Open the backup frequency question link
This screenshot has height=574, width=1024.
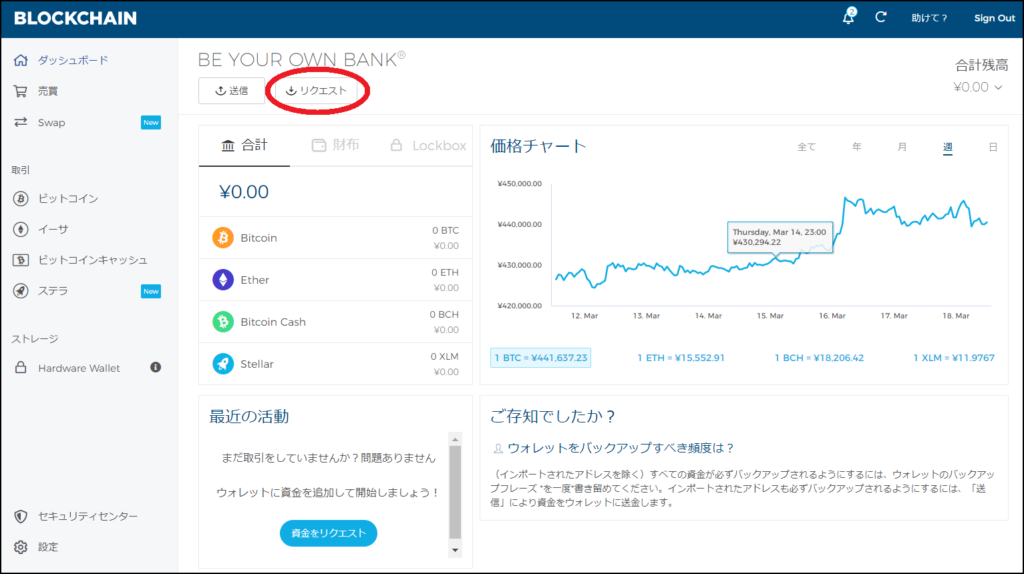click(x=621, y=448)
